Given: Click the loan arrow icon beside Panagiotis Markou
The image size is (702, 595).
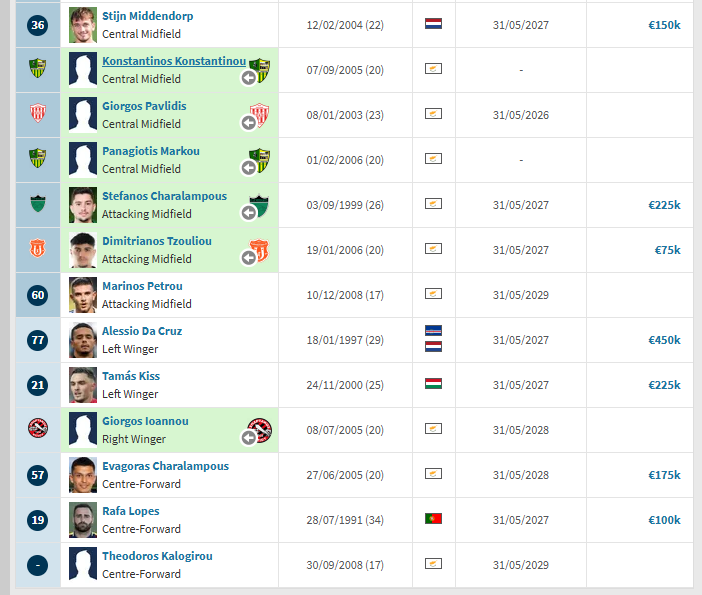Looking at the screenshot, I should pyautogui.click(x=248, y=168).
